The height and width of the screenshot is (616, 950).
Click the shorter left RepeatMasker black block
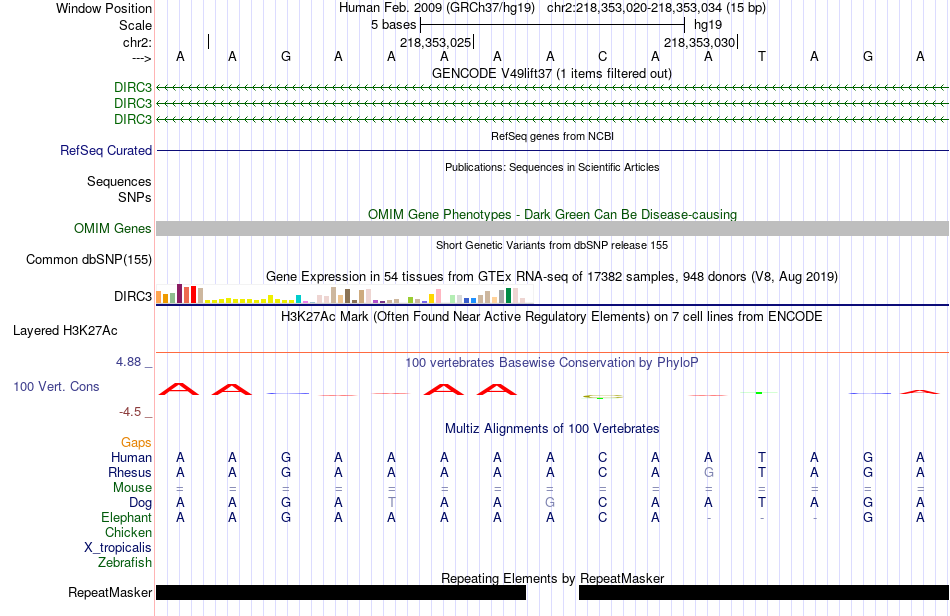[341, 592]
